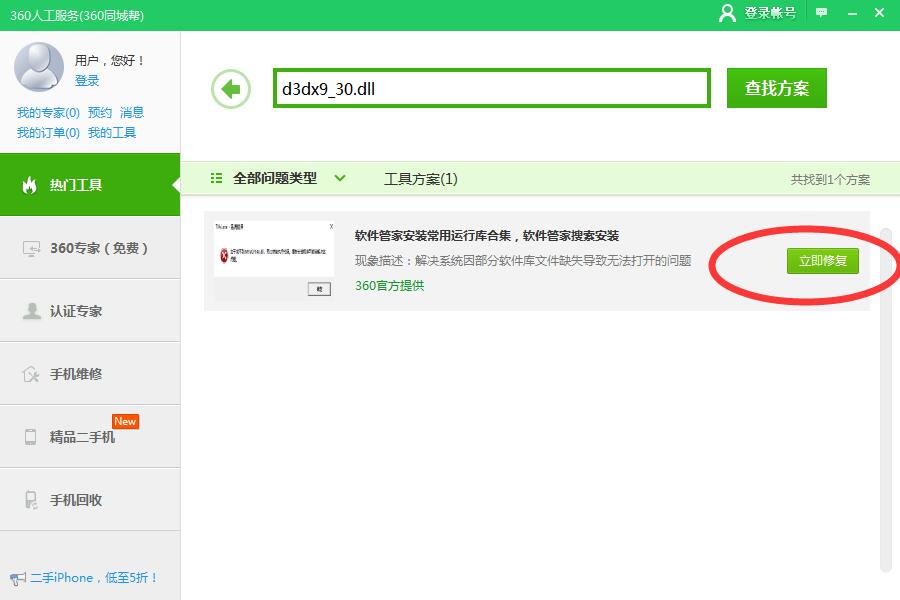Screen dimensions: 900x600
Task: Open 我的工具 link
Action: [112, 133]
